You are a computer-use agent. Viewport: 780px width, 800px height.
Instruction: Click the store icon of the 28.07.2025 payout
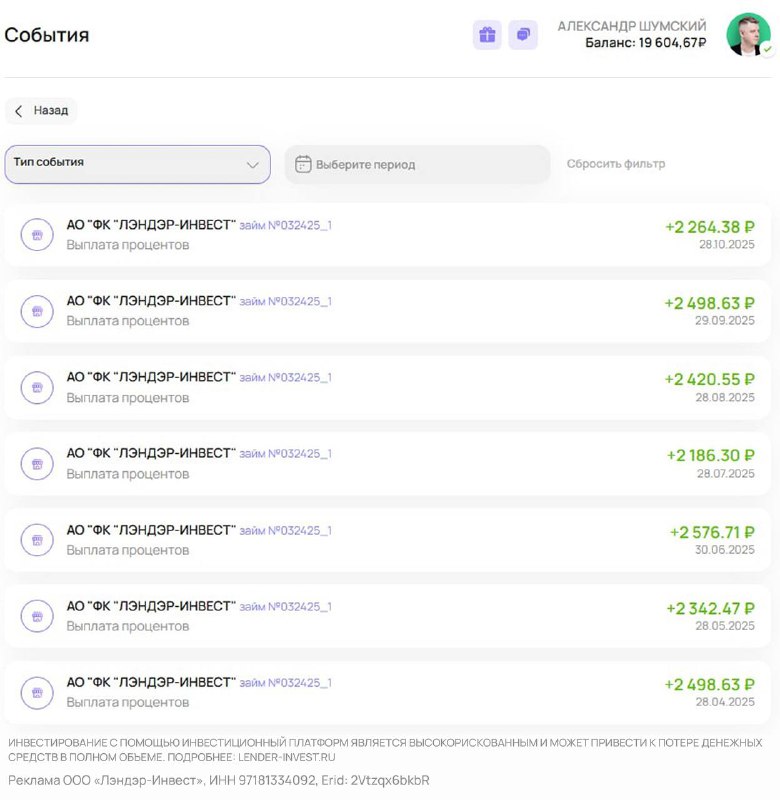tap(37, 464)
